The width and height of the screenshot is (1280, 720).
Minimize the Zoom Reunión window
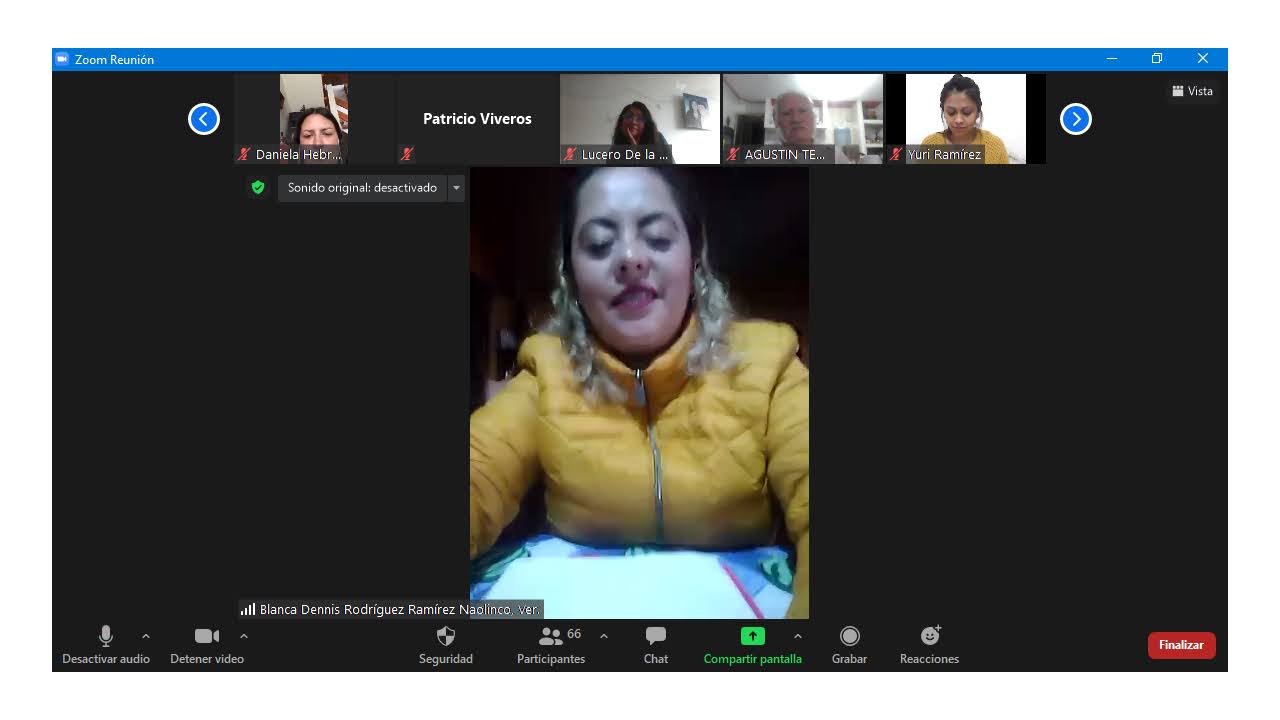click(x=1112, y=59)
